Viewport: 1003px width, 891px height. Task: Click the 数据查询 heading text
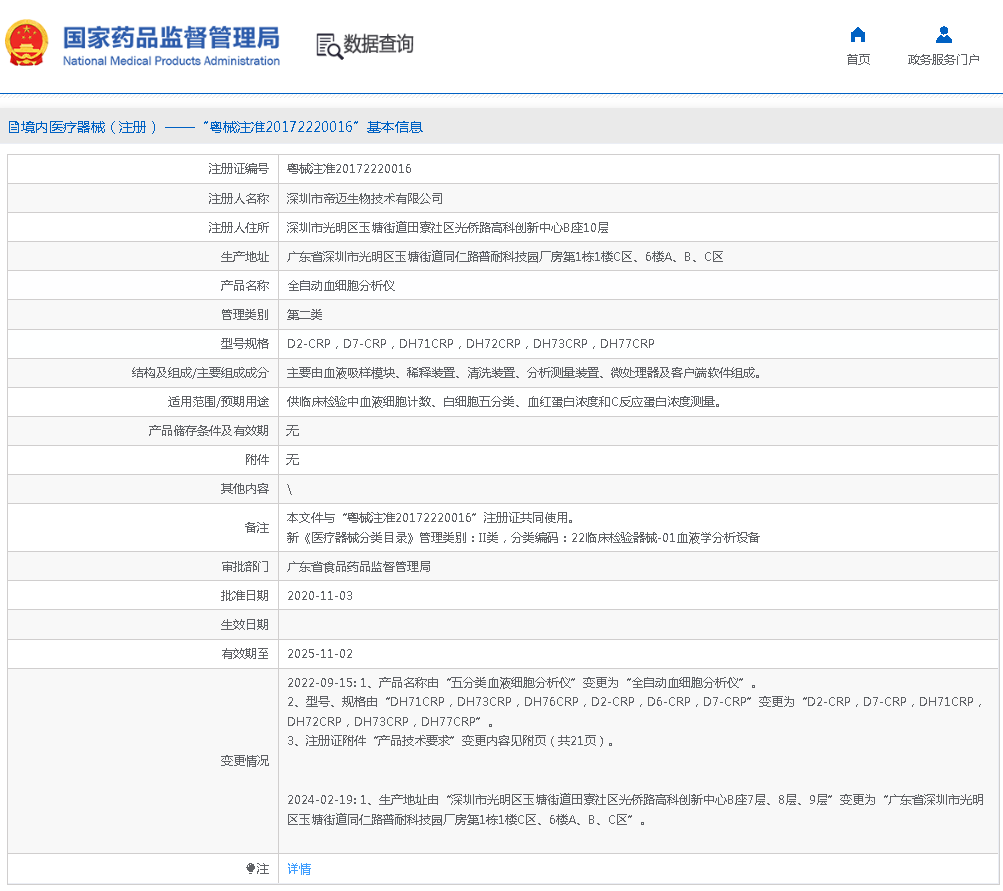(x=378, y=44)
